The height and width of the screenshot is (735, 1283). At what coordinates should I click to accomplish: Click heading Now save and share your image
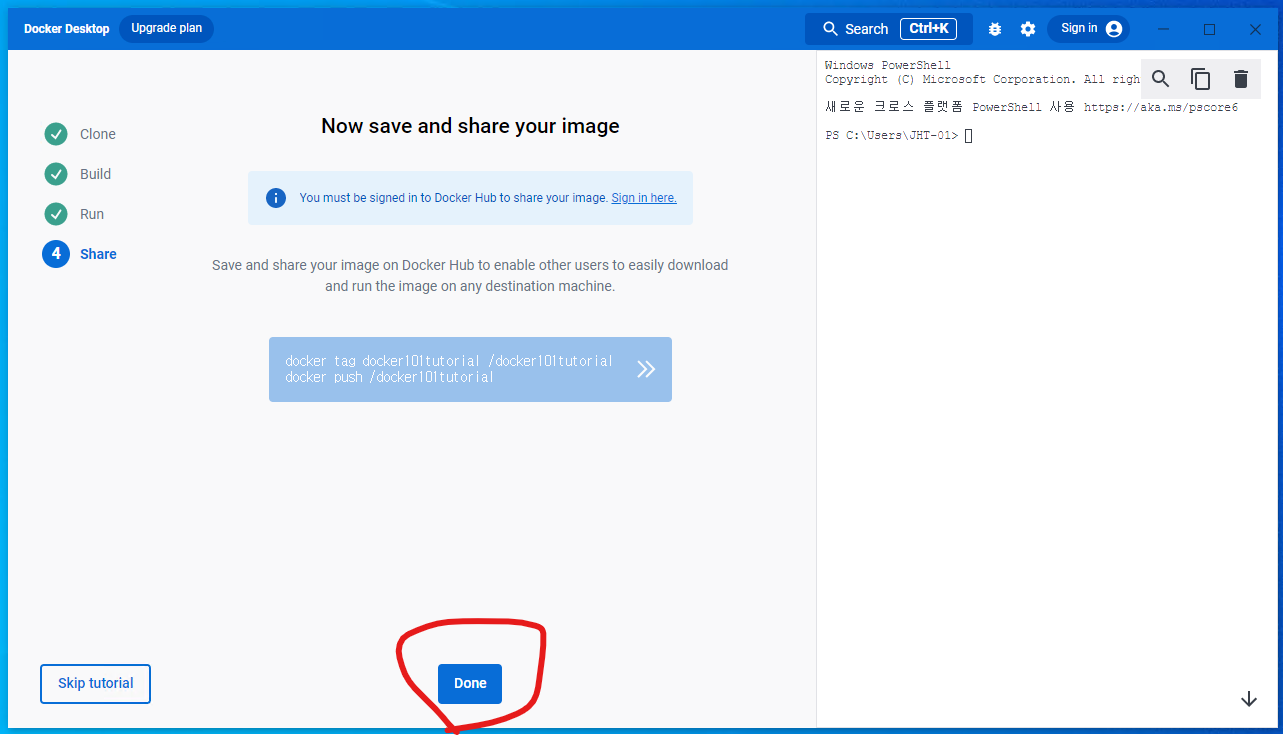tap(470, 126)
